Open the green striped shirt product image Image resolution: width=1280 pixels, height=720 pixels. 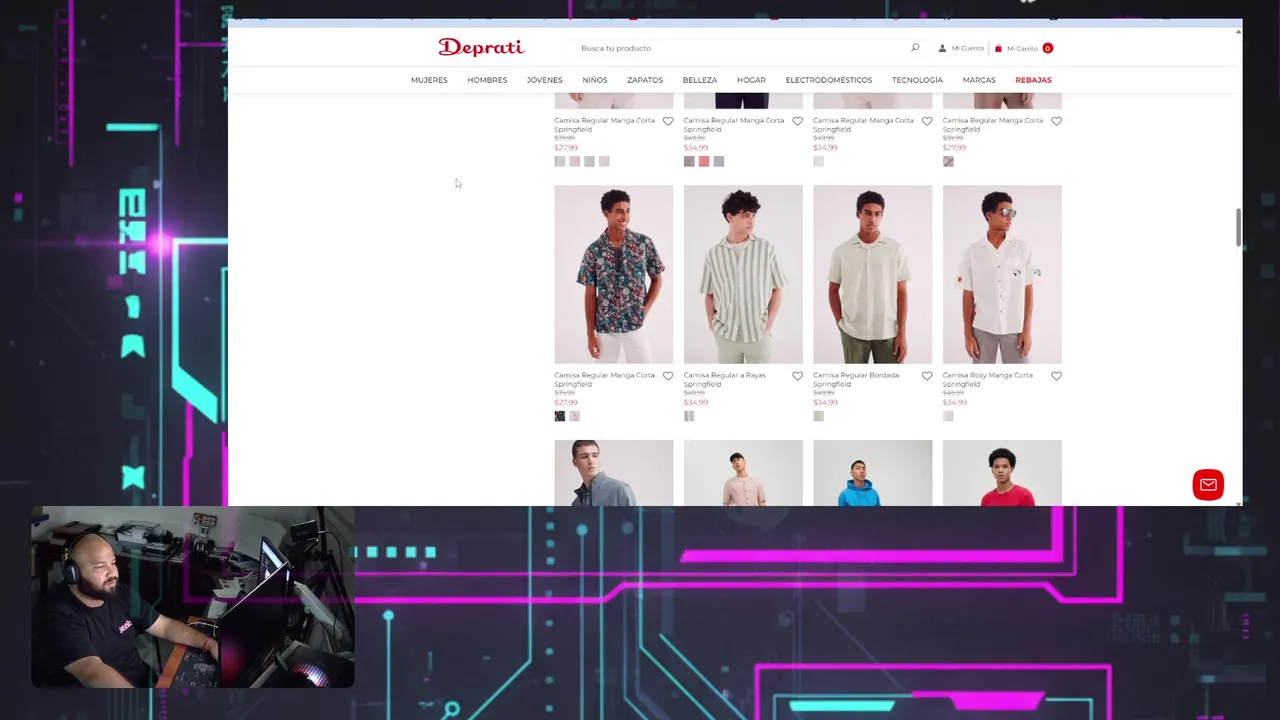pos(743,274)
